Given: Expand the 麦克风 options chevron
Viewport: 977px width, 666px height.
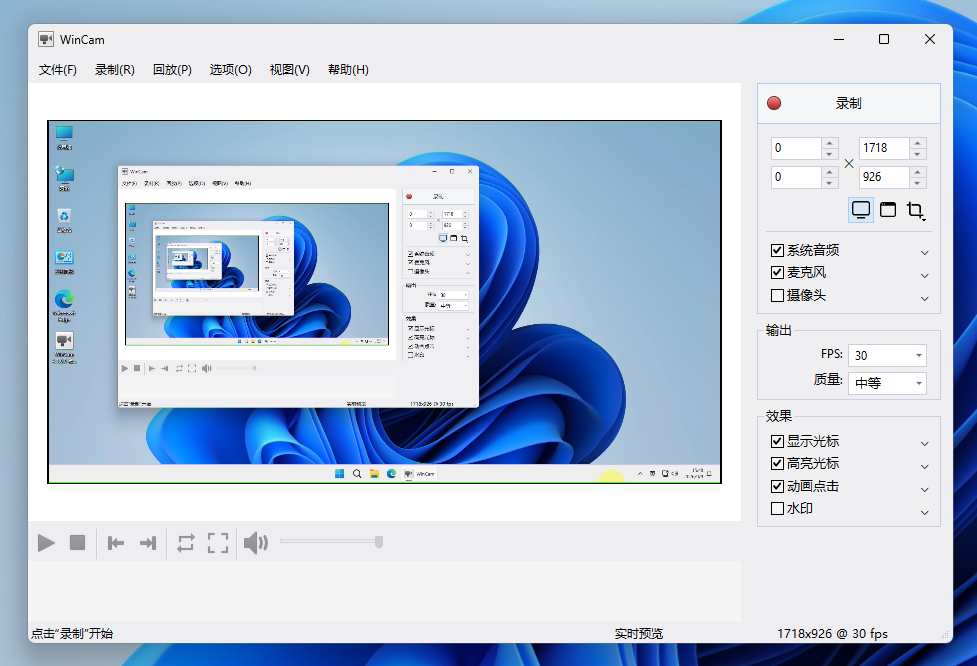Looking at the screenshot, I should 925,275.
